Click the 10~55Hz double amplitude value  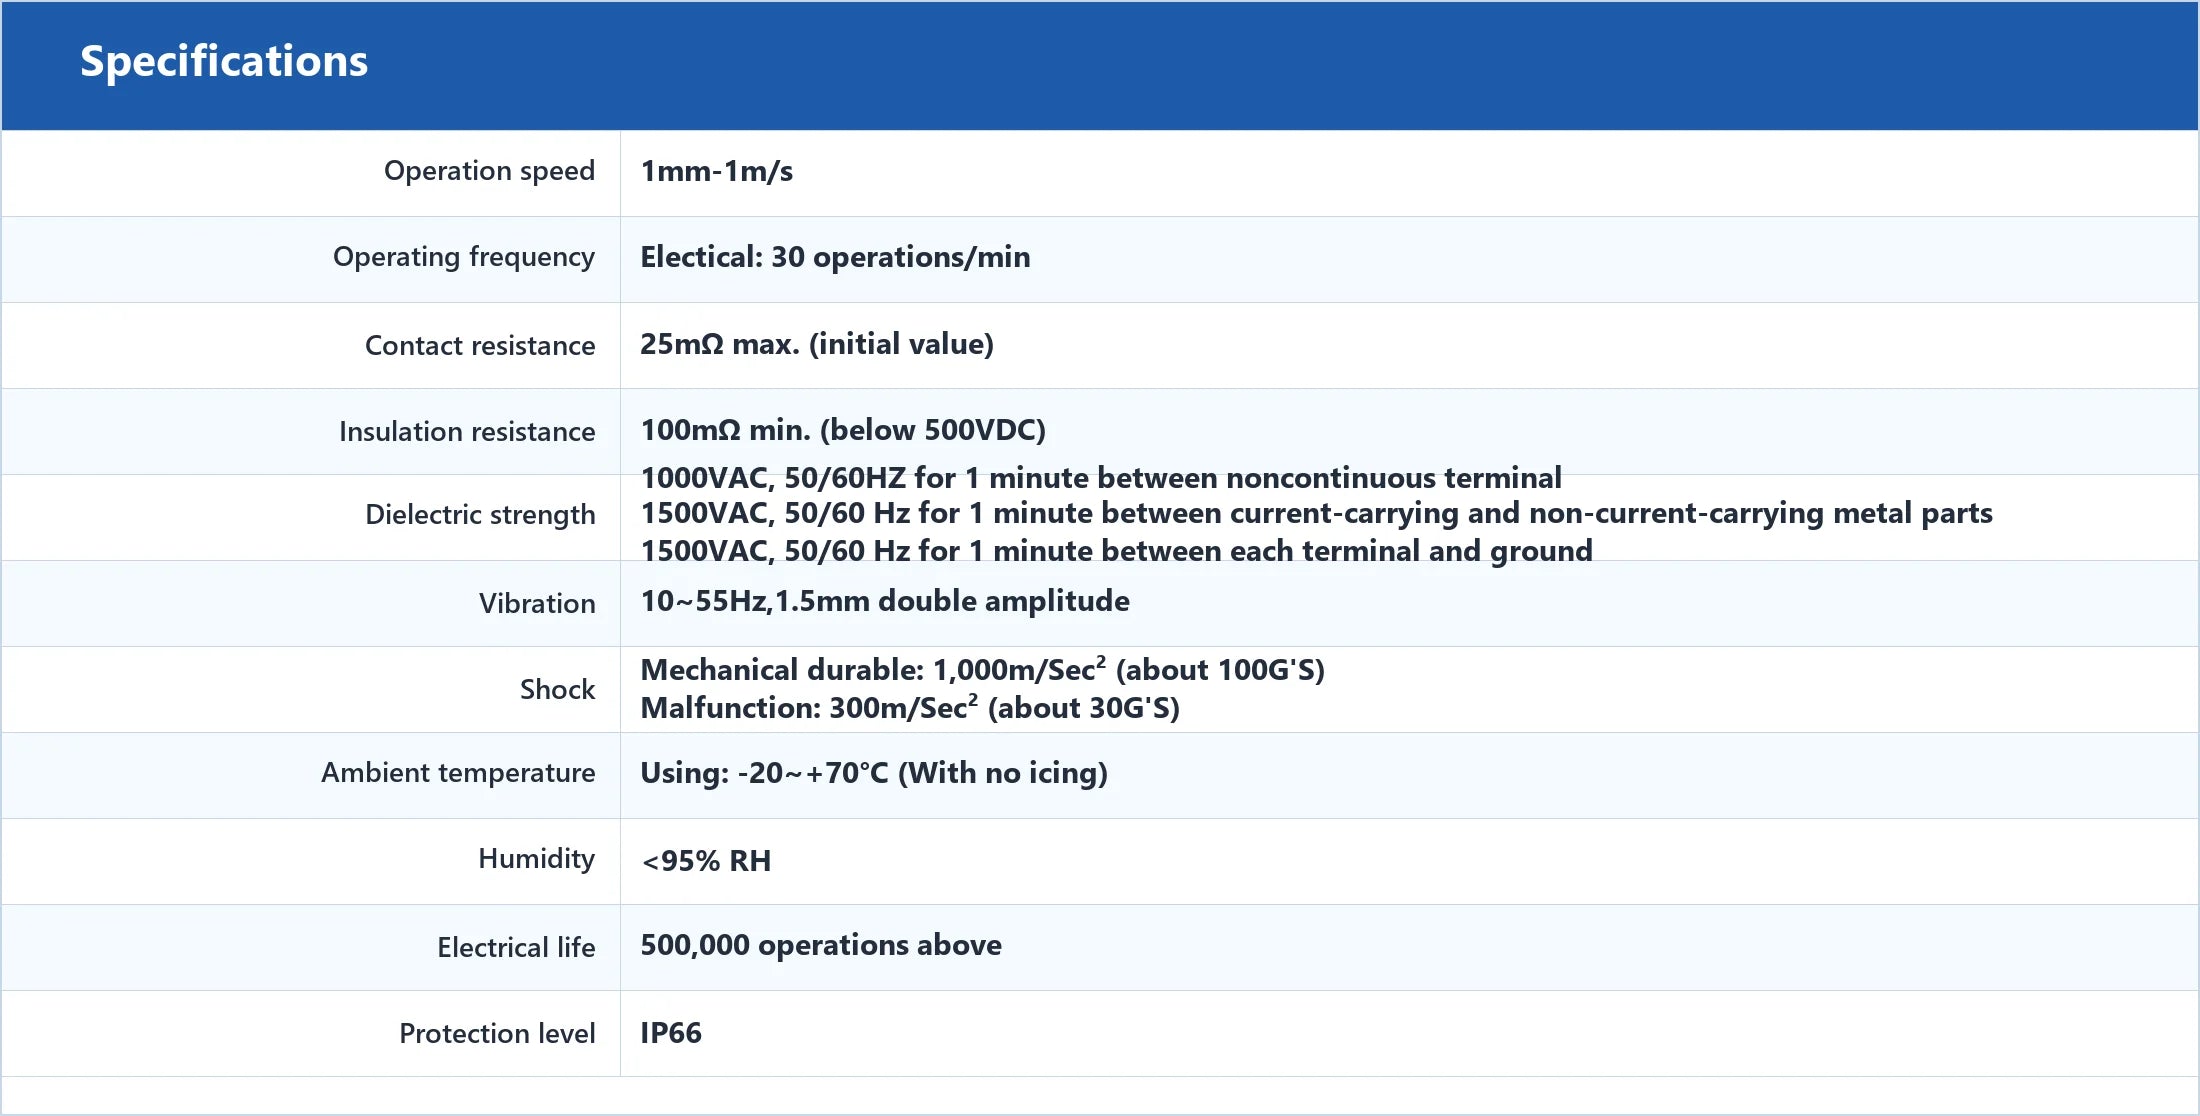[885, 601]
